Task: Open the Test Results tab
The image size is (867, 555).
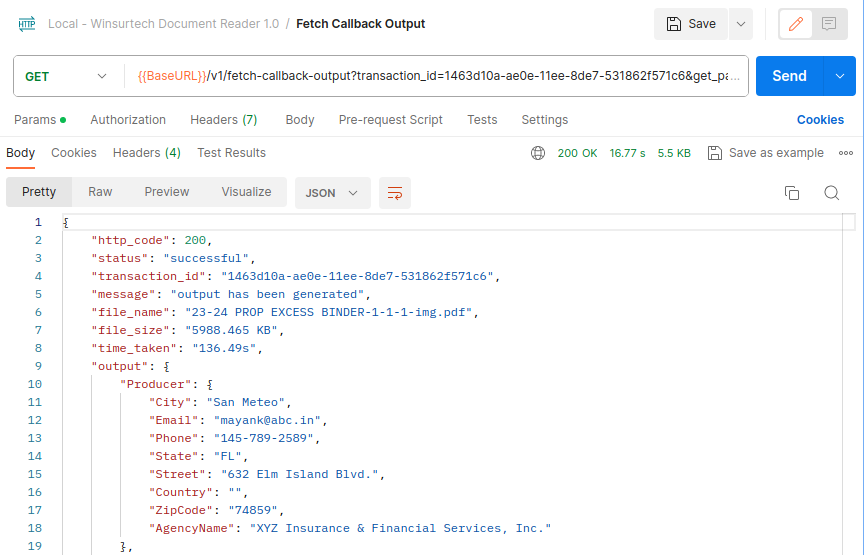Action: coord(231,153)
